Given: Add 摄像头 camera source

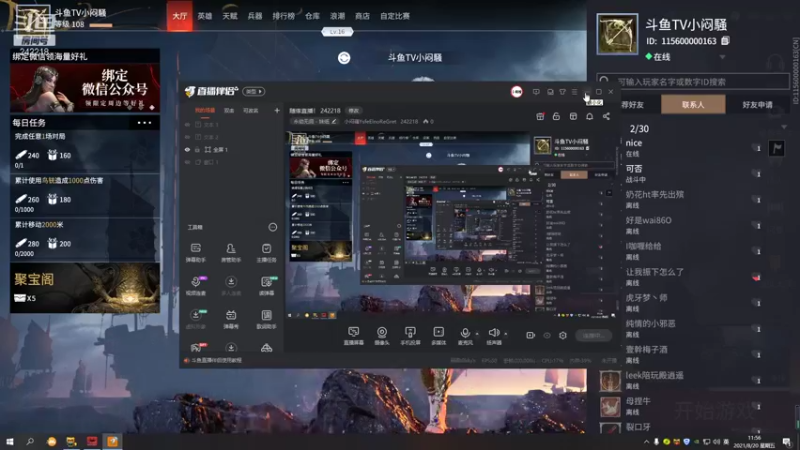Looking at the screenshot, I should point(382,336).
